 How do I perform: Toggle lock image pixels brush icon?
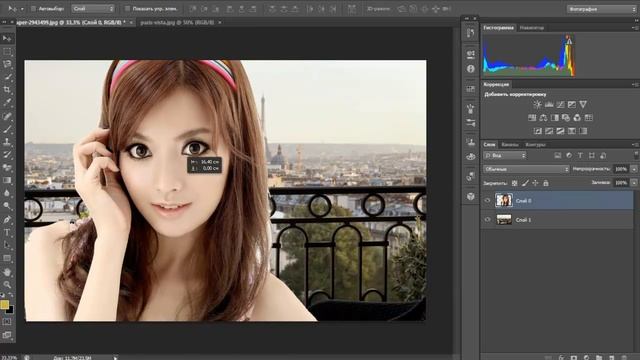525,183
